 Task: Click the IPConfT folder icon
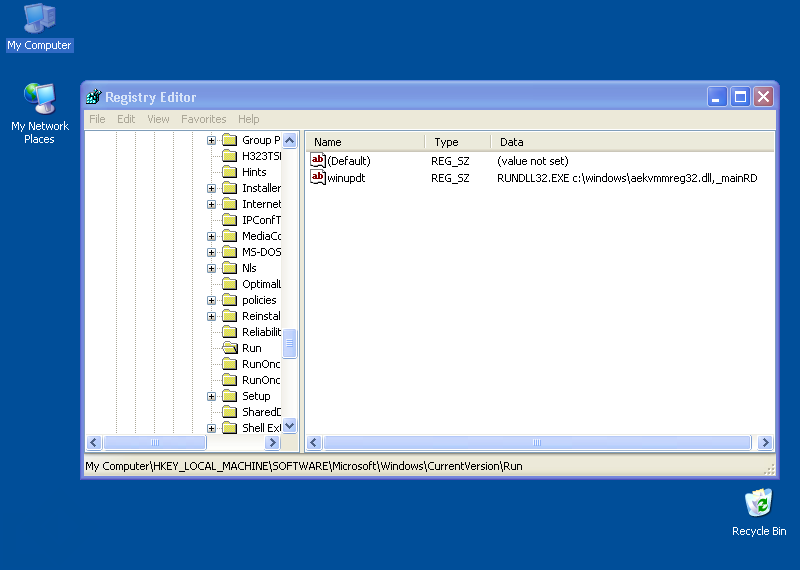(x=230, y=220)
